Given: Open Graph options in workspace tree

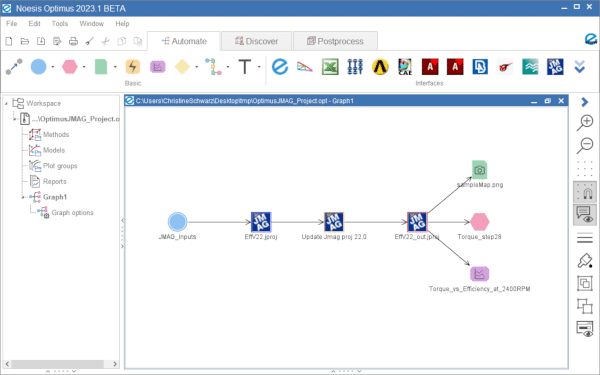Looking at the screenshot, I should coord(72,213).
